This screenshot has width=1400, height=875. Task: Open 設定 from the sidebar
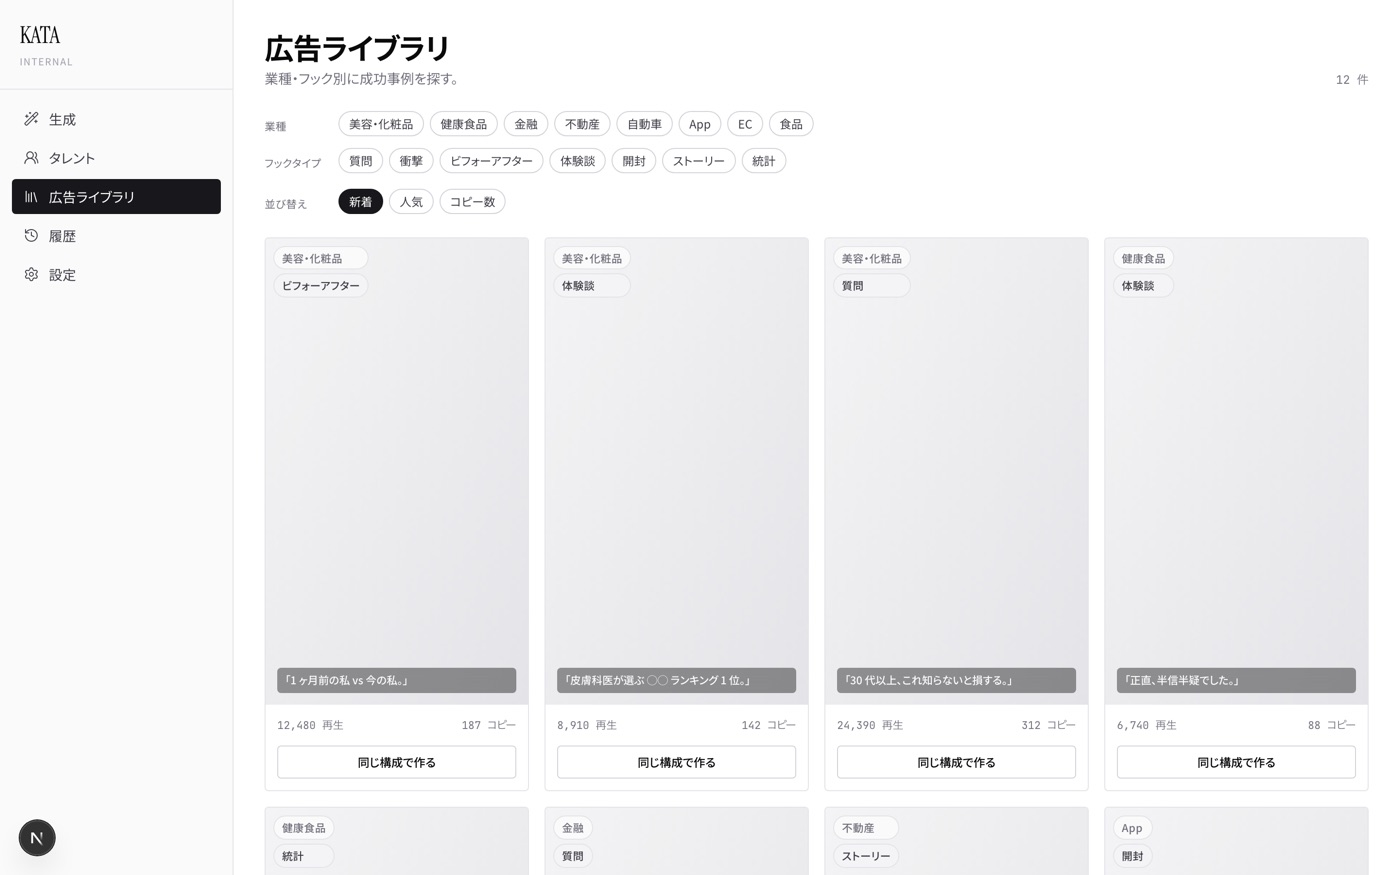(x=116, y=274)
